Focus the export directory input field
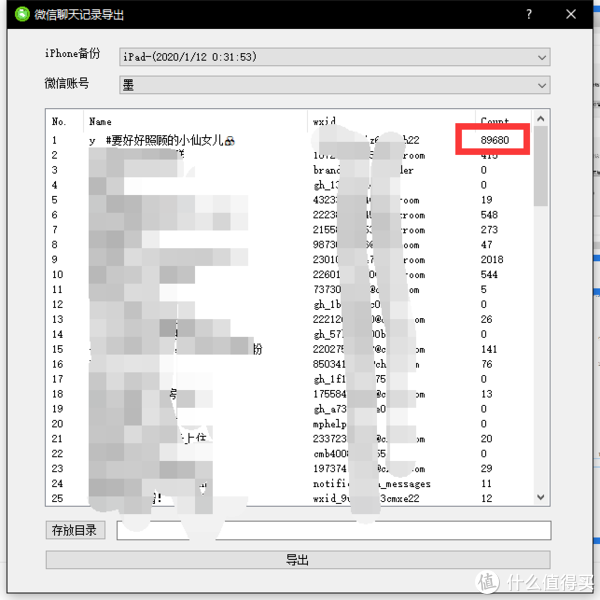Image resolution: width=600 pixels, height=600 pixels. click(334, 530)
